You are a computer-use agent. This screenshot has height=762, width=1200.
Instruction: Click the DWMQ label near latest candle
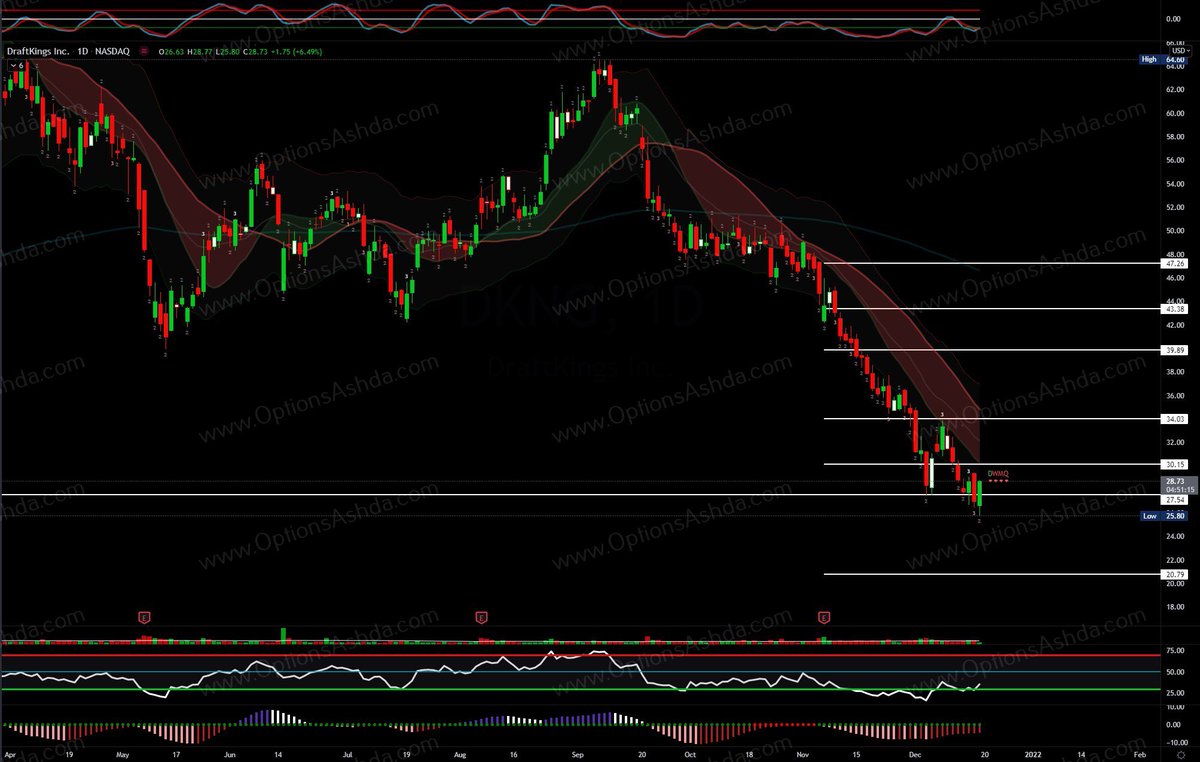click(x=998, y=473)
